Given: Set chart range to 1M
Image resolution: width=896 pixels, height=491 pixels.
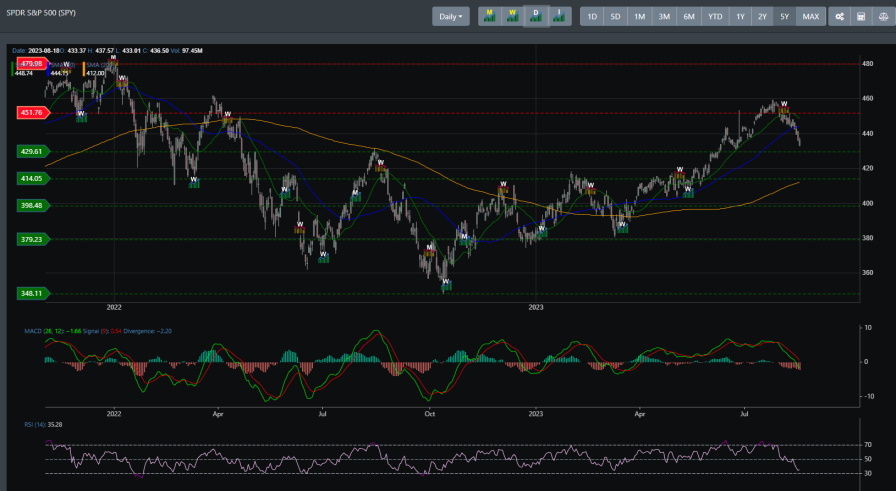Looking at the screenshot, I should (639, 17).
